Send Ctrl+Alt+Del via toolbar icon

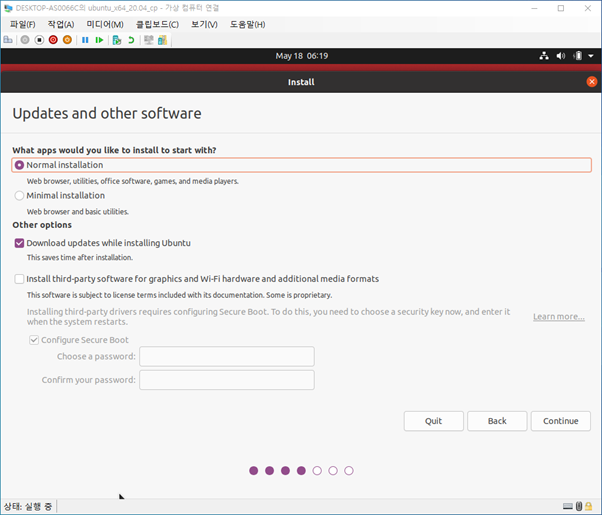point(8,40)
